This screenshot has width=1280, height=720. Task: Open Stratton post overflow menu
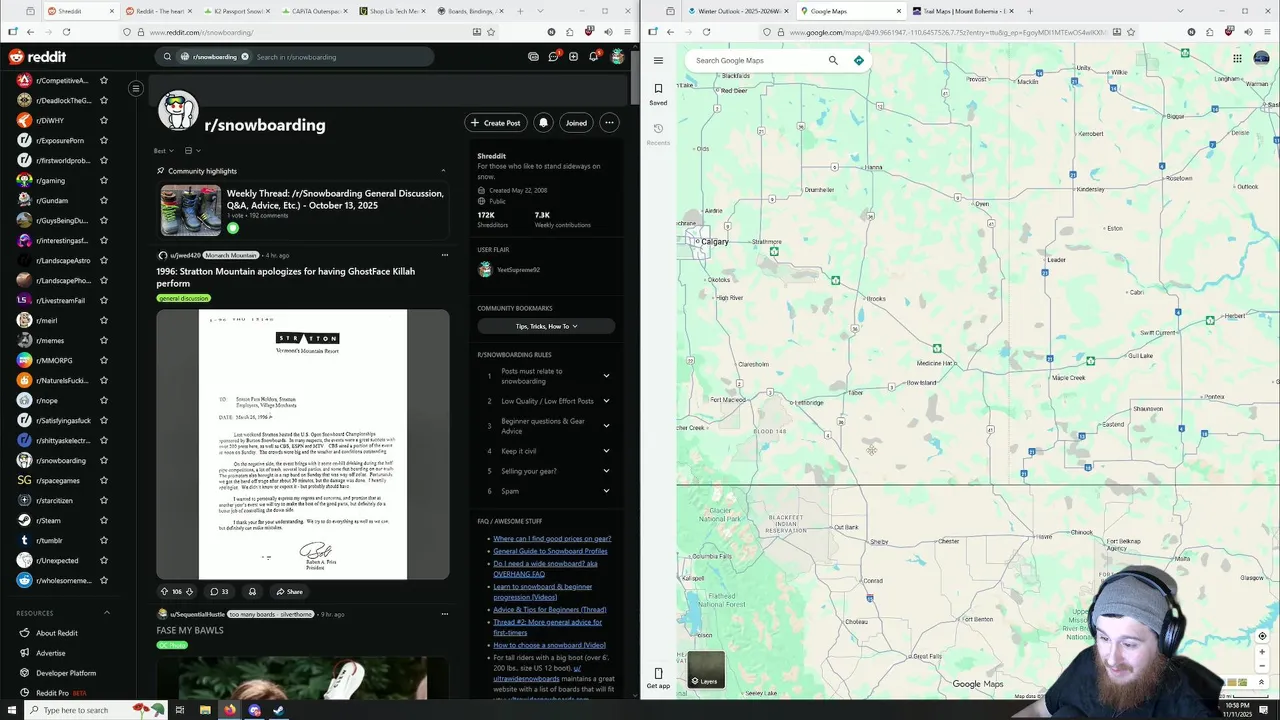[445, 255]
